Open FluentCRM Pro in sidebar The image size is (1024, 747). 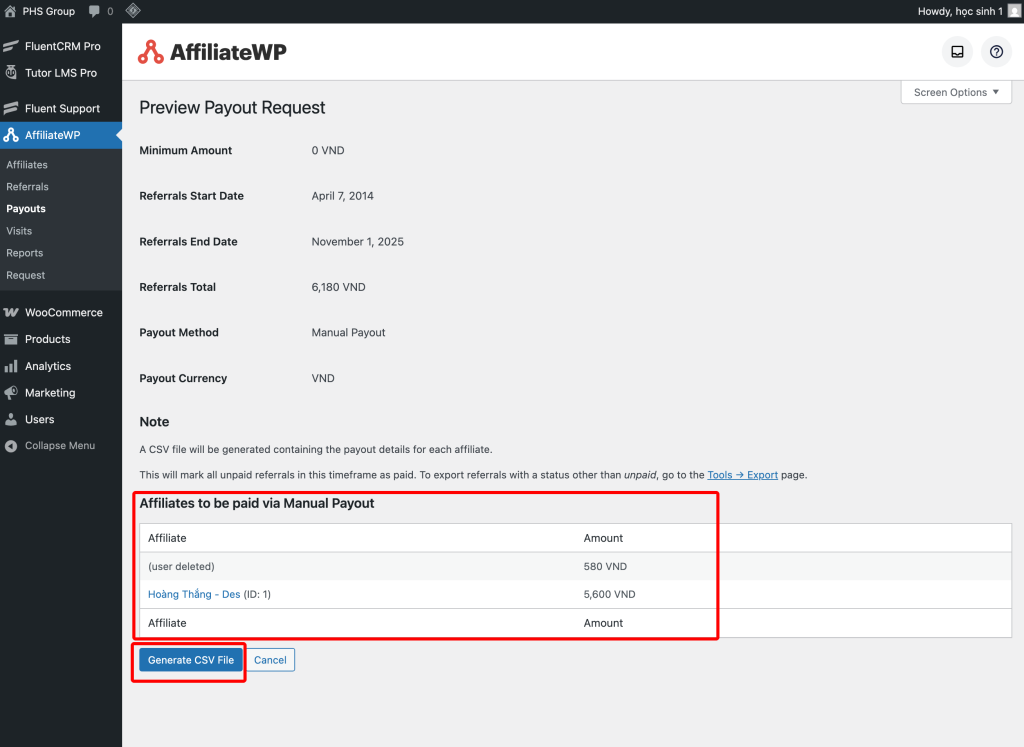[62, 46]
